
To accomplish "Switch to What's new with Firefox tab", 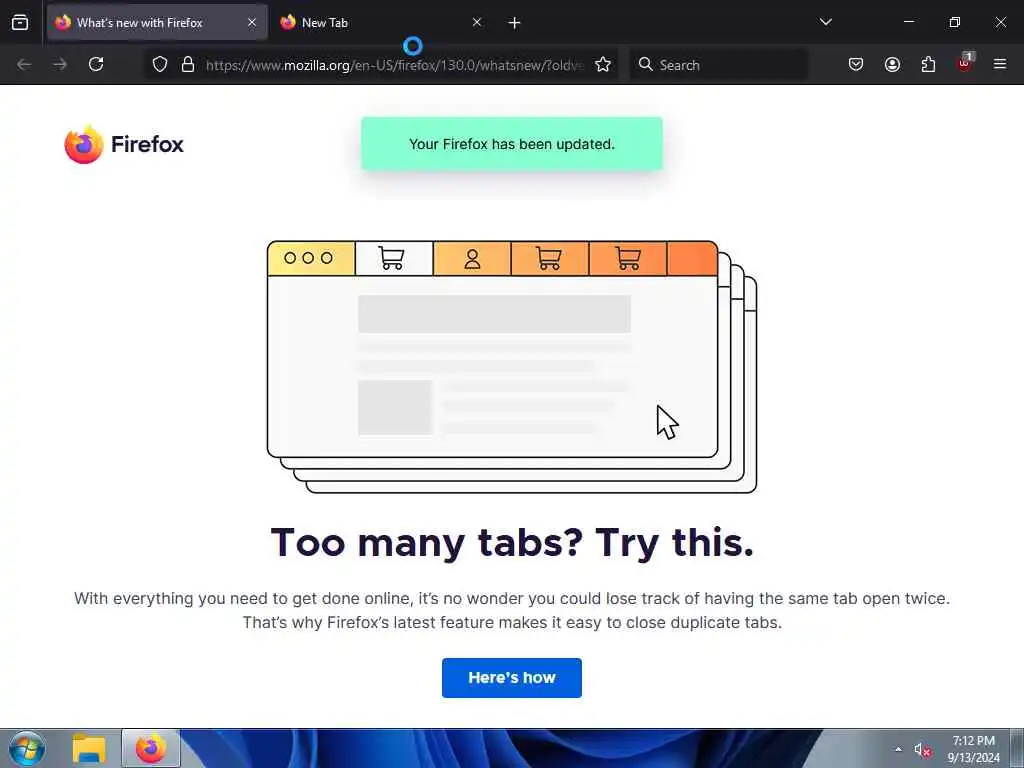I will coord(157,23).
